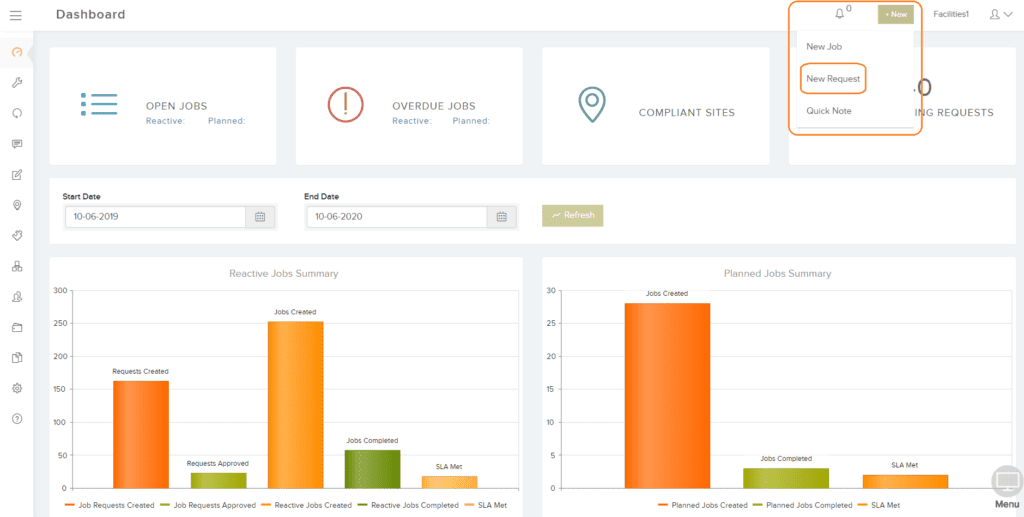Click the Jobs Created bar in Reactive chart
1024x517 pixels.
295,405
